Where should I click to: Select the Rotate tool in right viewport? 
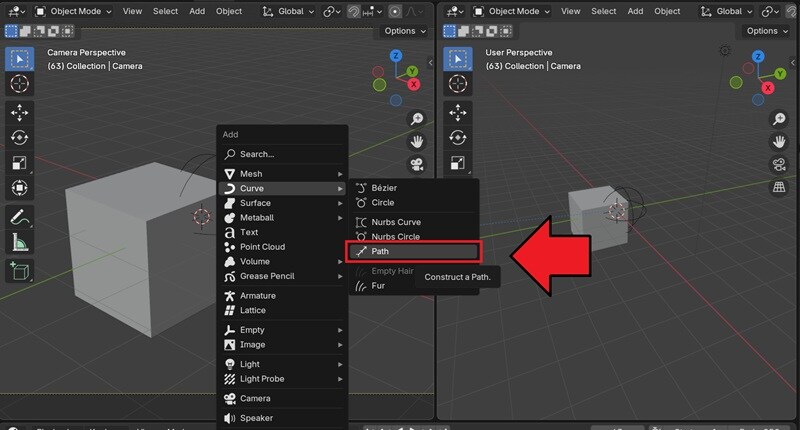(x=458, y=138)
